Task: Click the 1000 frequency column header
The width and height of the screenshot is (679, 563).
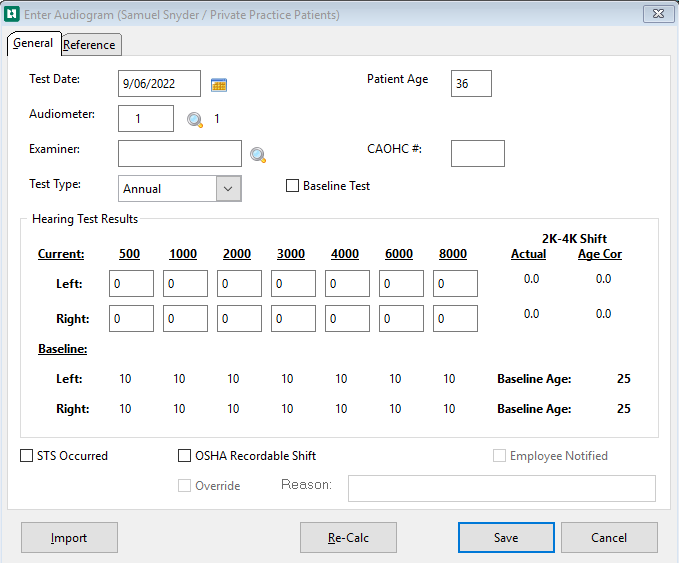Action: click(x=183, y=254)
